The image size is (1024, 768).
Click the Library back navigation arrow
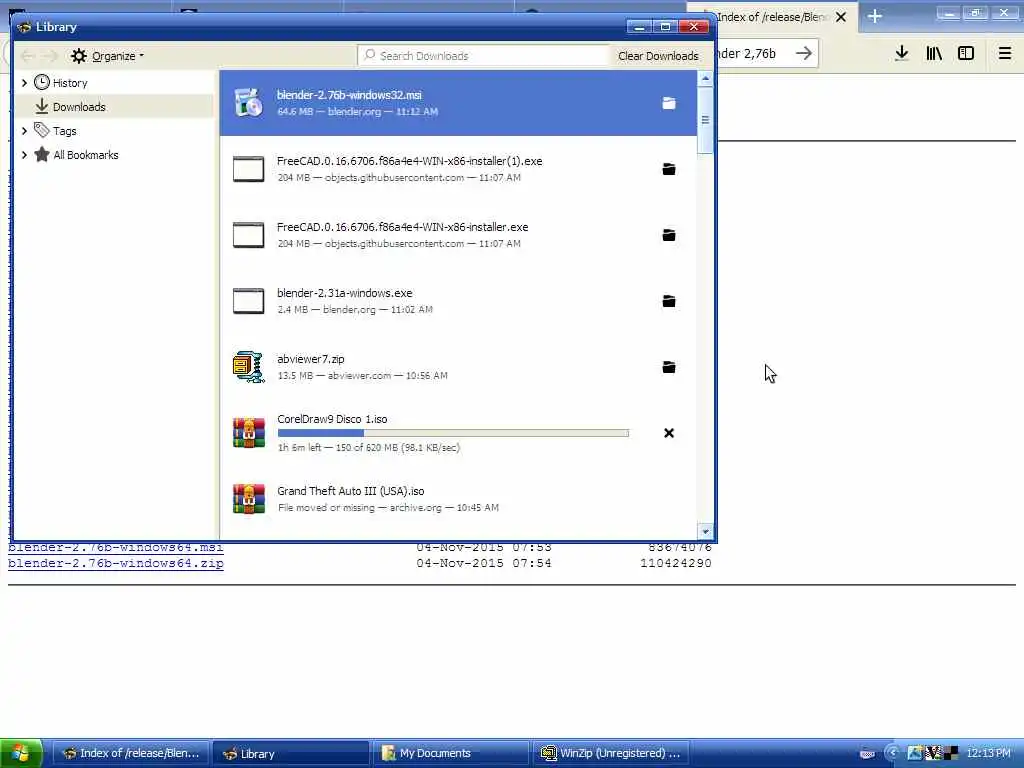tap(27, 56)
